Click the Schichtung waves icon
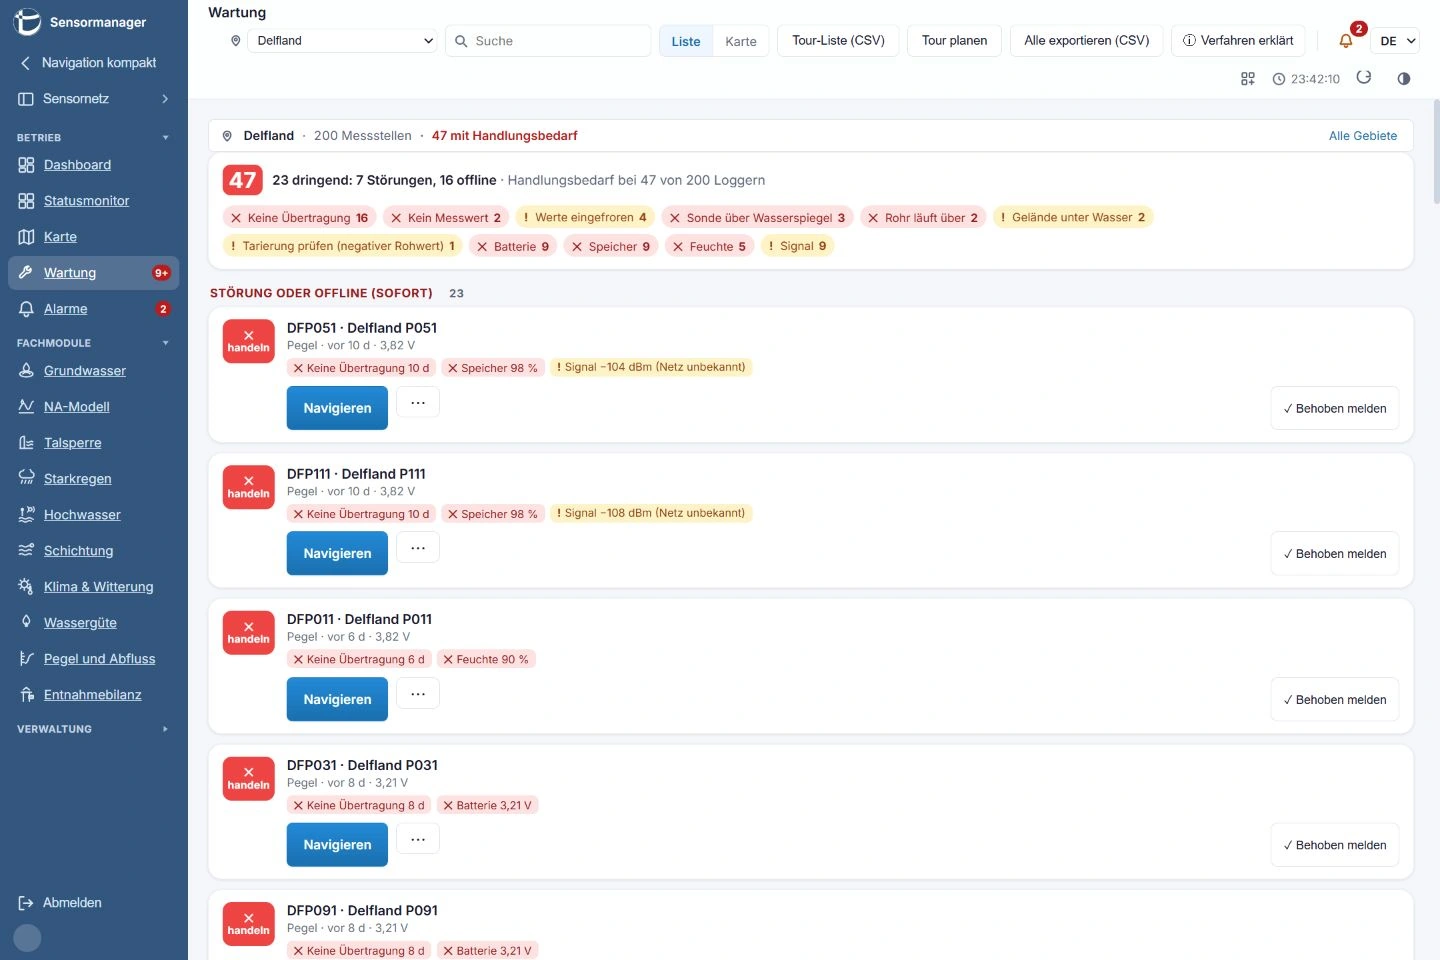1440x960 pixels. (26, 551)
